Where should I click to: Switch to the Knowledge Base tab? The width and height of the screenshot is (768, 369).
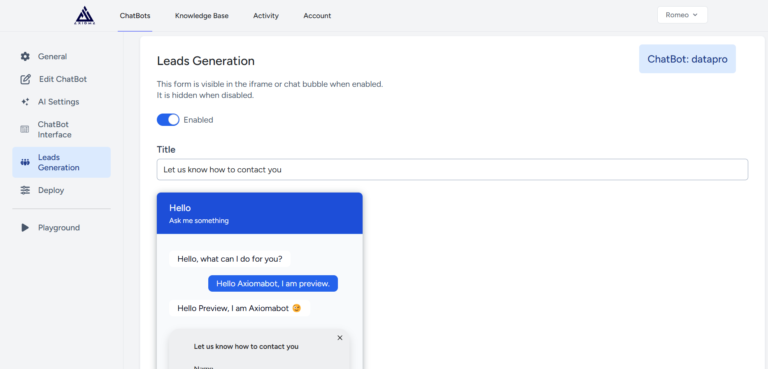(202, 16)
